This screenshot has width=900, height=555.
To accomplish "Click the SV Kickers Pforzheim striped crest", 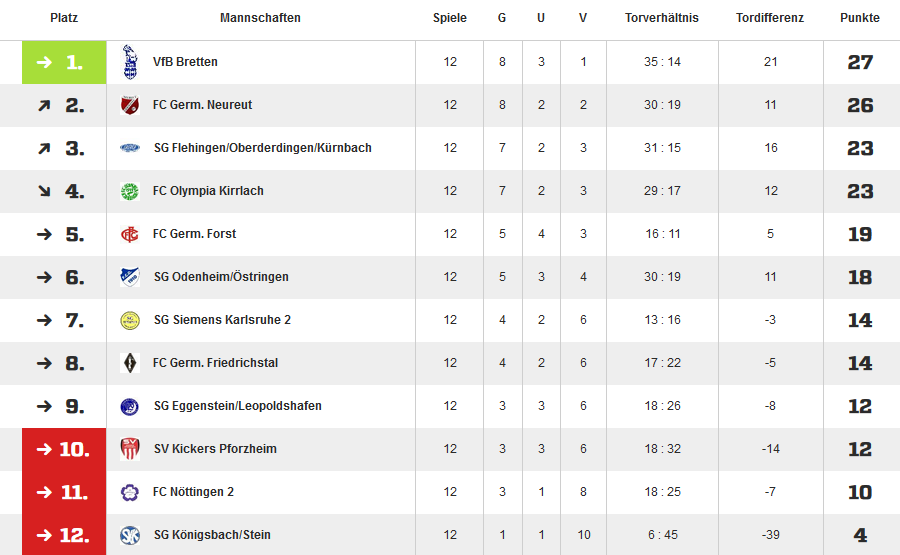I will click(130, 449).
